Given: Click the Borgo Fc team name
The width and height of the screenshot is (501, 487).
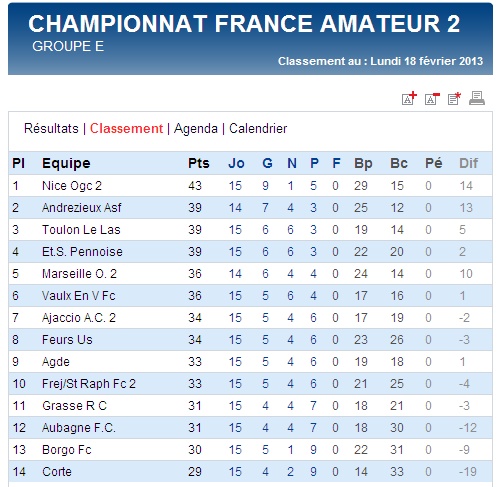Looking at the screenshot, I should coord(67,450).
